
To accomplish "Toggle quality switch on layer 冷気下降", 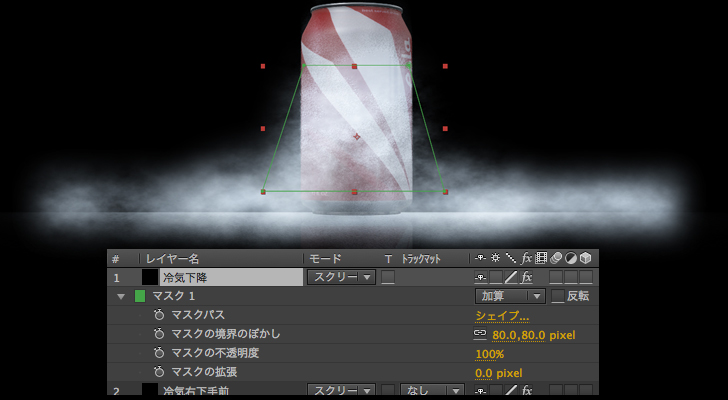I will 510,277.
